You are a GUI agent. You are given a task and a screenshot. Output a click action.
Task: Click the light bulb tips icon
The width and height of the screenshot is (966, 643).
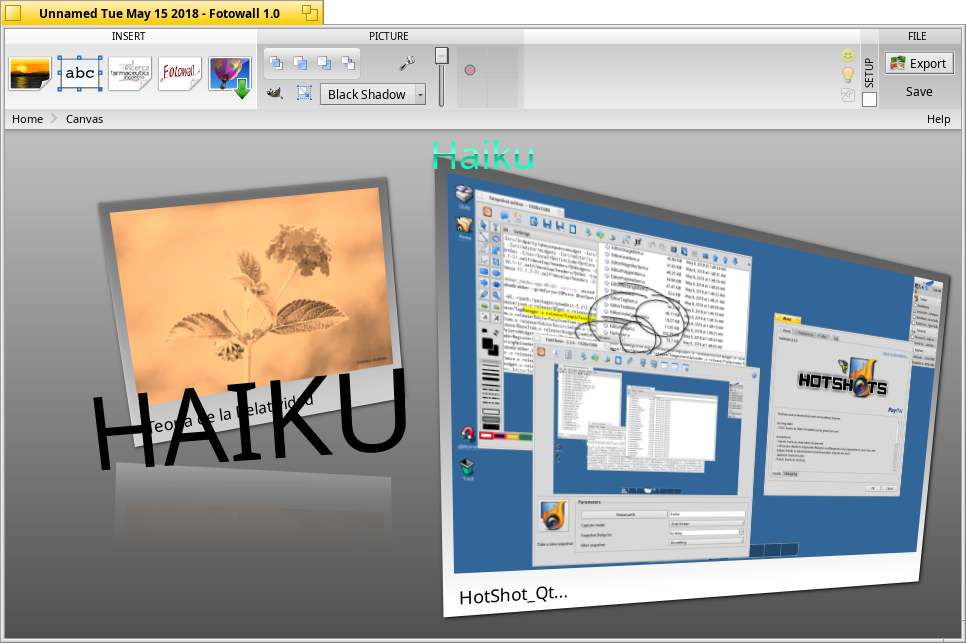[848, 75]
